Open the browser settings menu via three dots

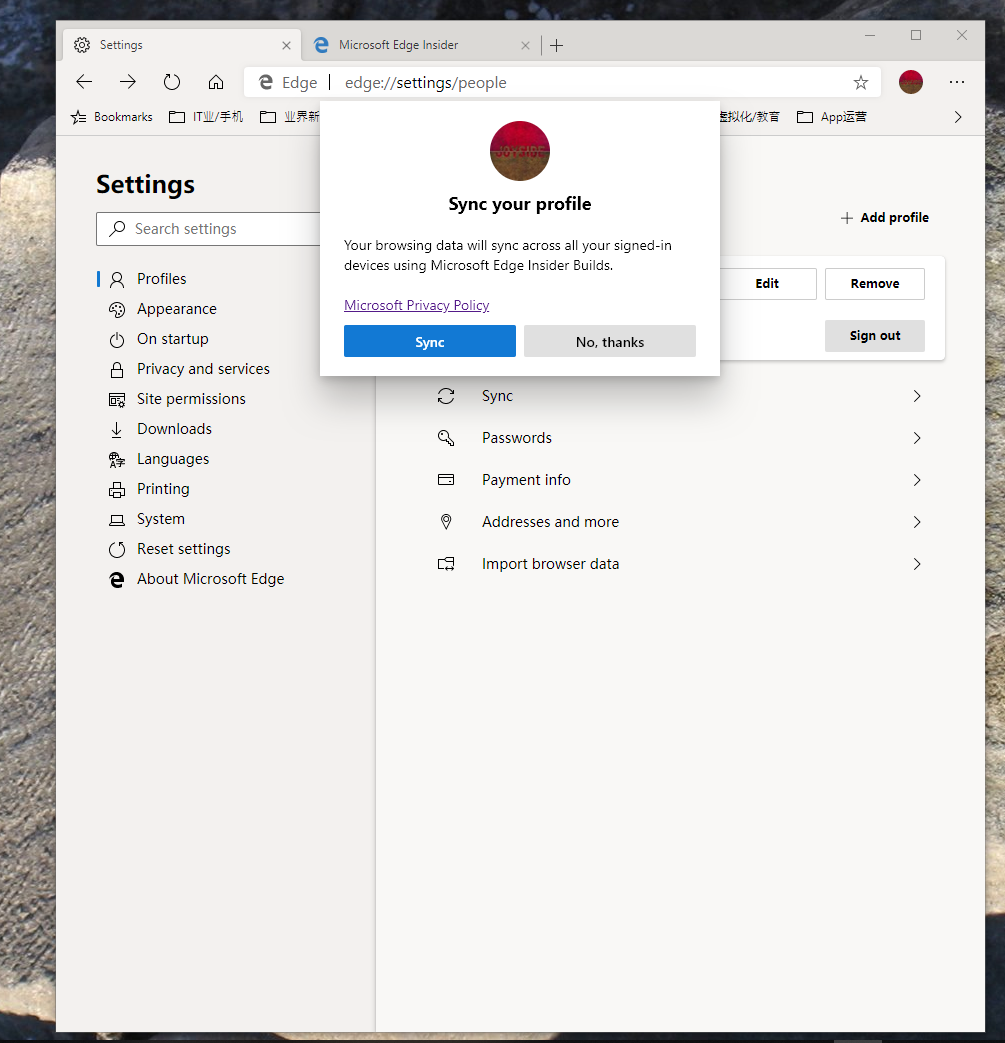pos(957,82)
